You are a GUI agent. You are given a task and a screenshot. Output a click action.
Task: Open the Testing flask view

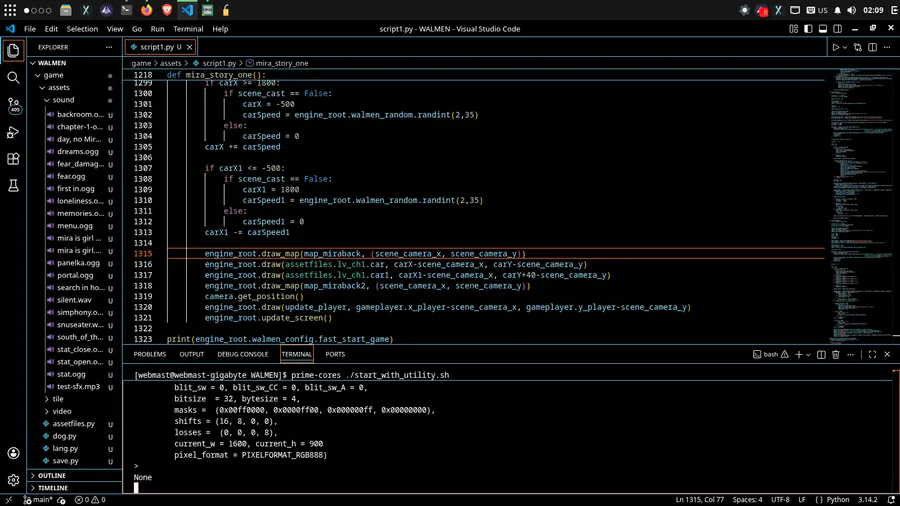tap(13, 185)
